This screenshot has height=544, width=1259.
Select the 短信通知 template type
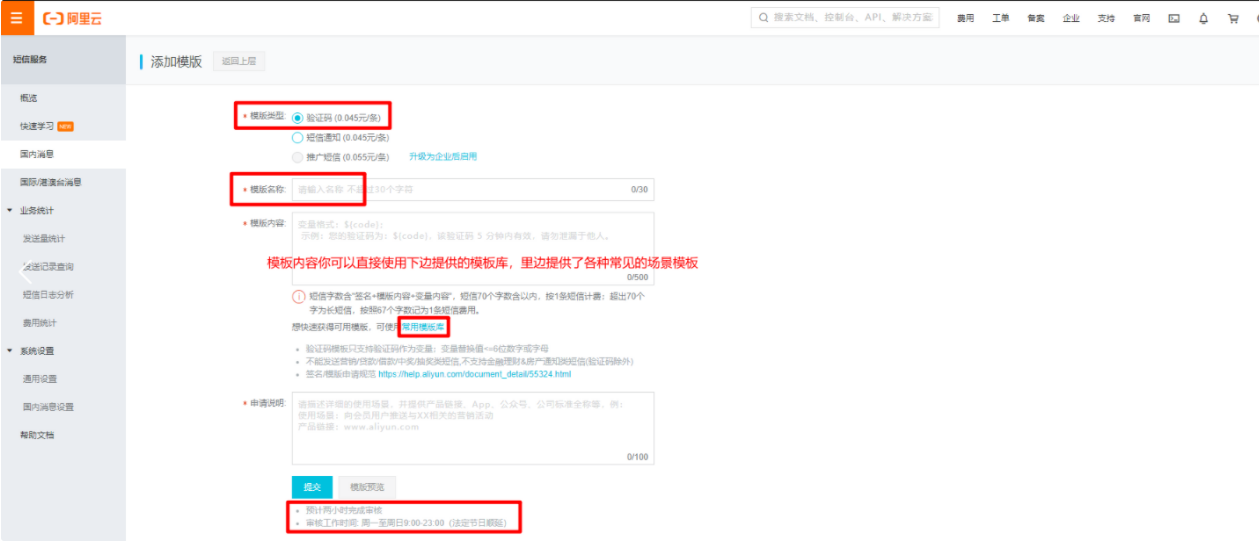click(x=297, y=138)
